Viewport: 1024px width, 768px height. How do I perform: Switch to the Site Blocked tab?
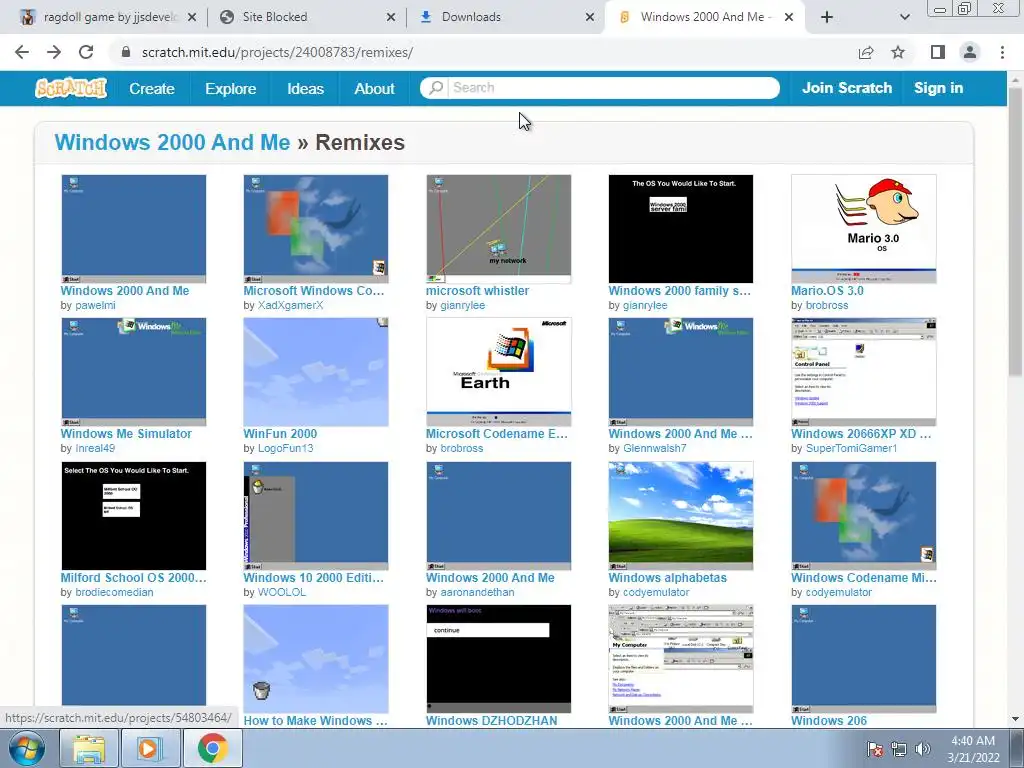point(307,17)
